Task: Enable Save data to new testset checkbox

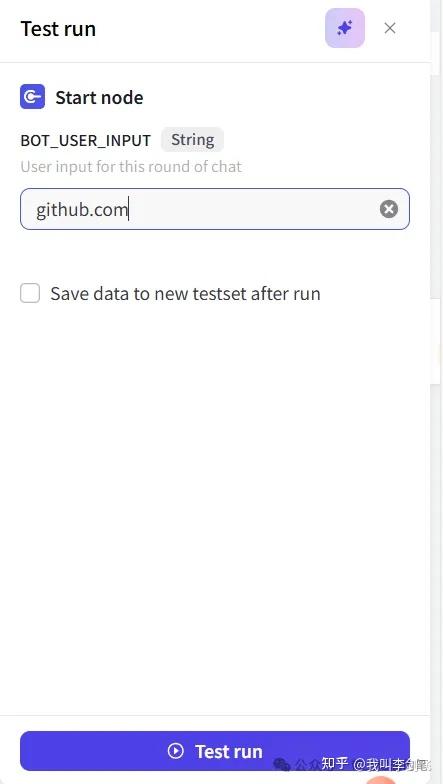Action: (30, 293)
